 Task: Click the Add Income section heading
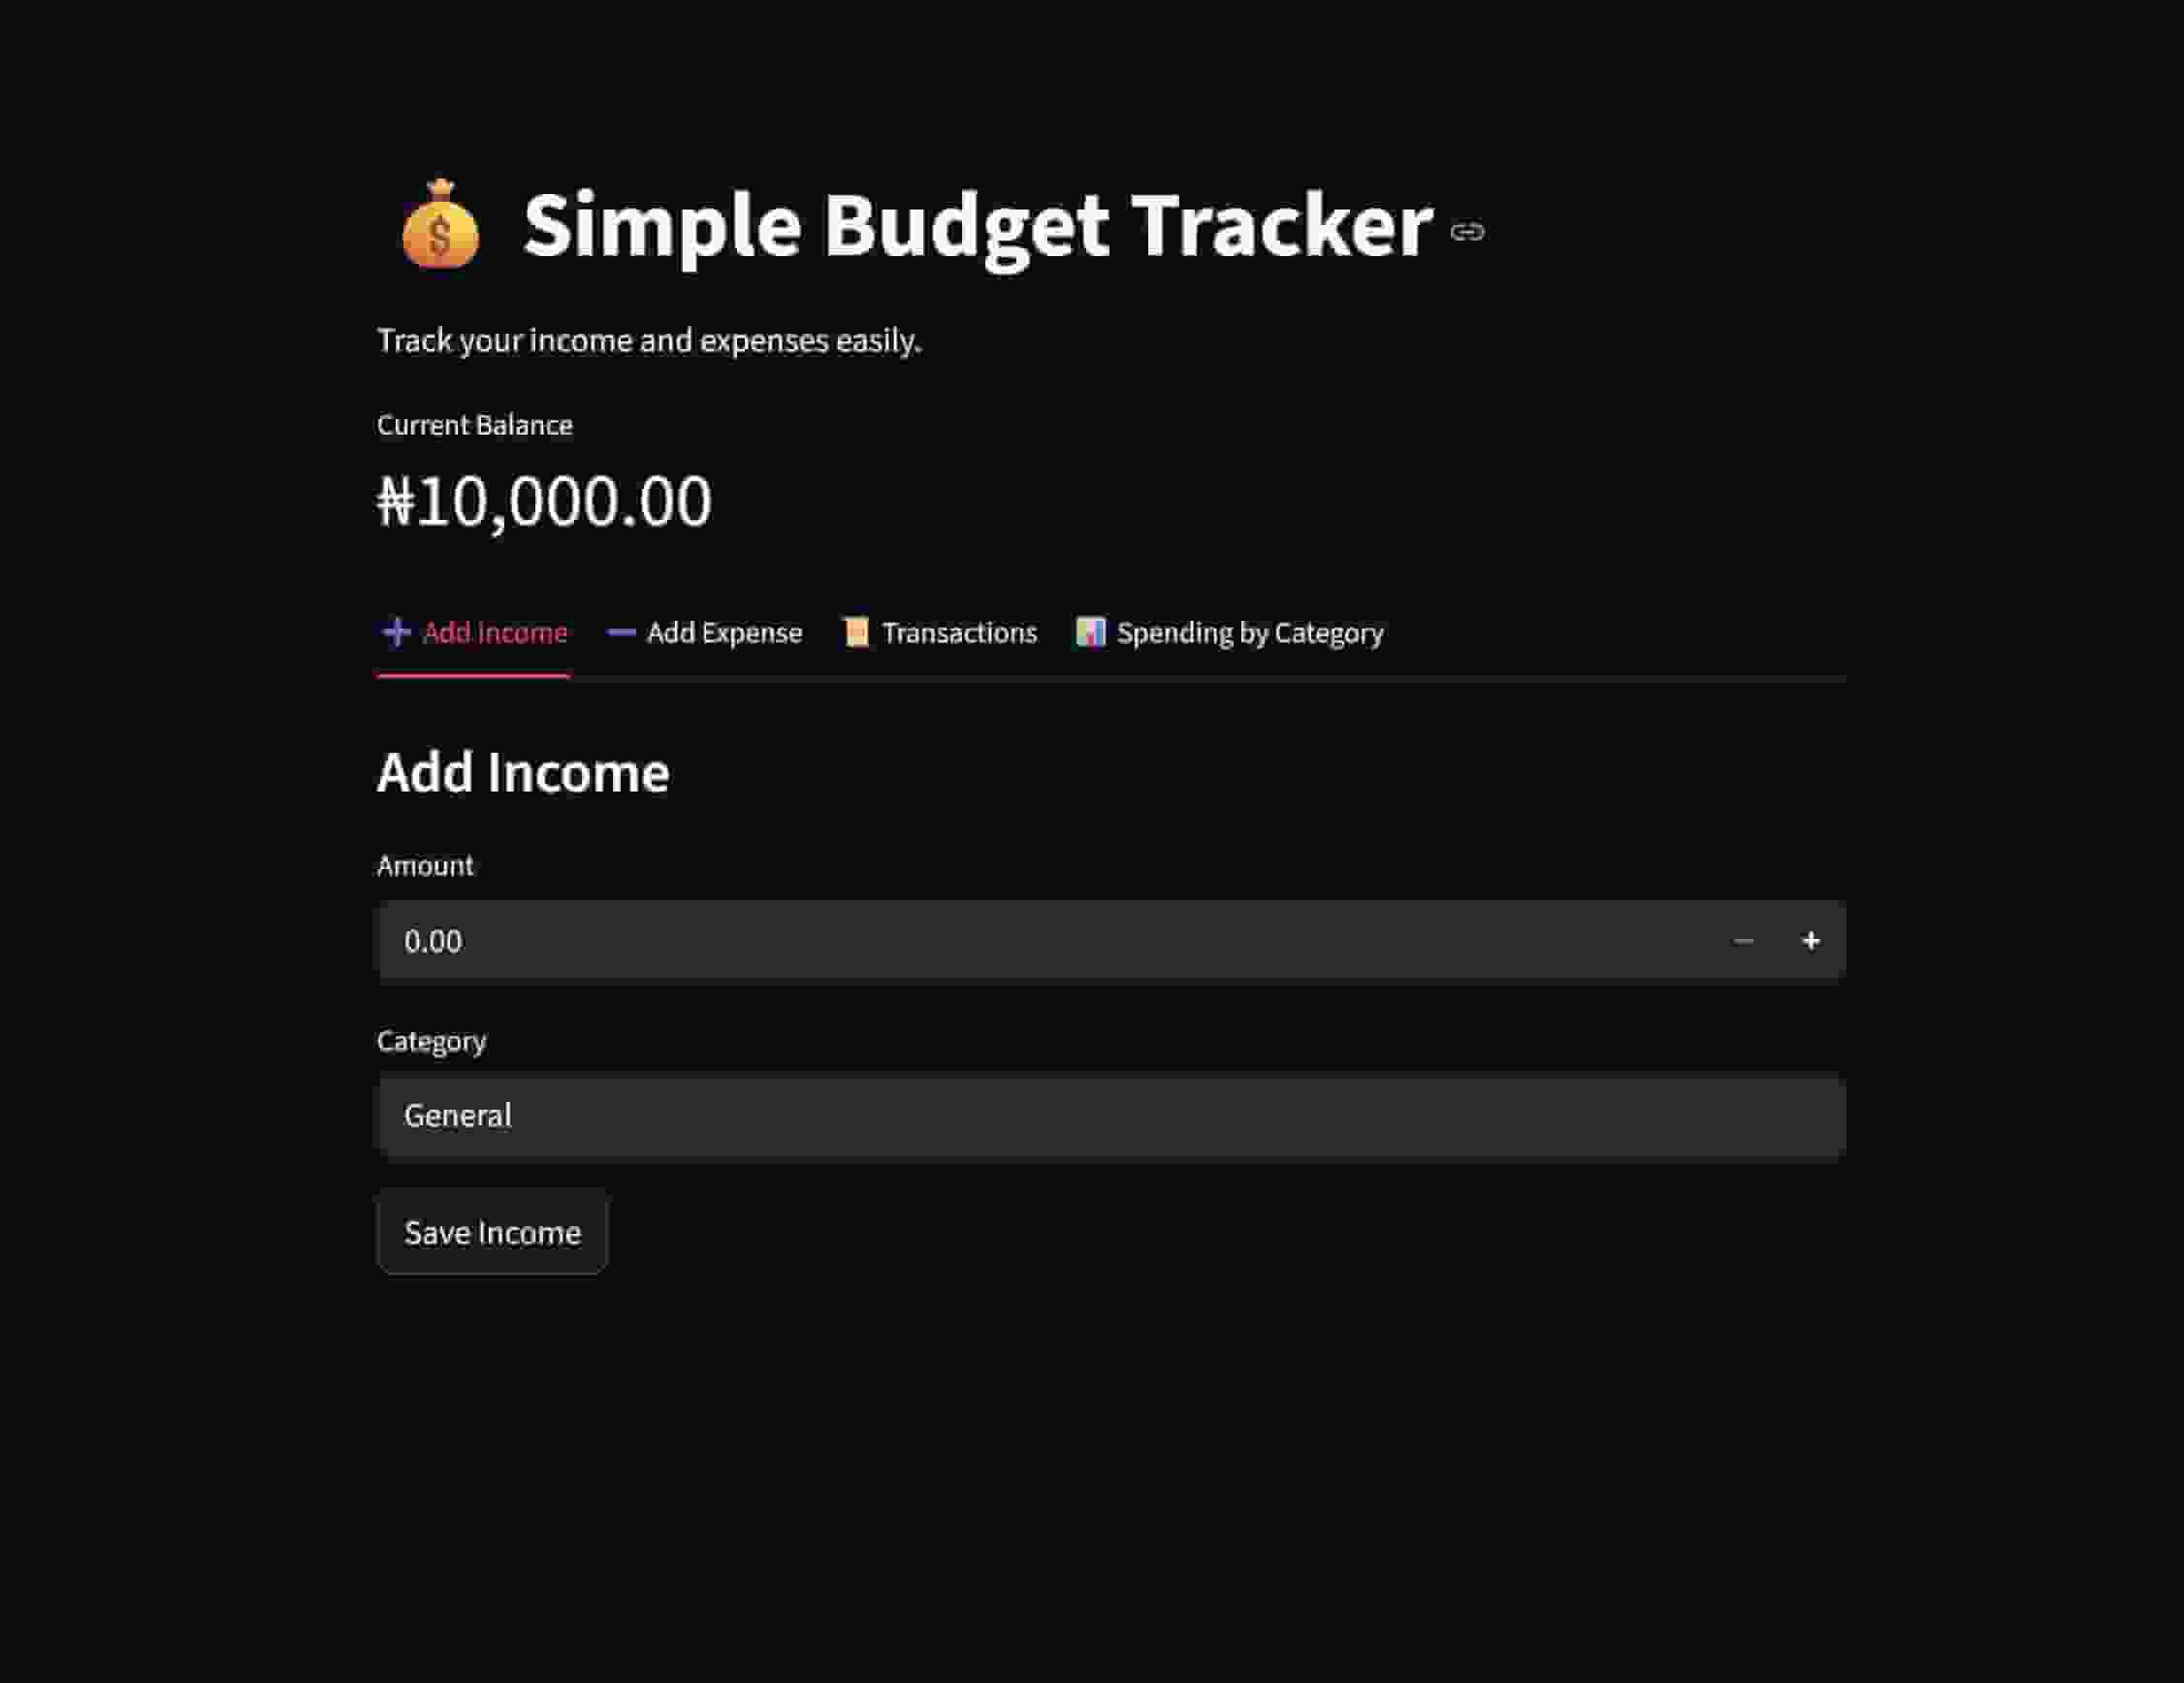(523, 771)
